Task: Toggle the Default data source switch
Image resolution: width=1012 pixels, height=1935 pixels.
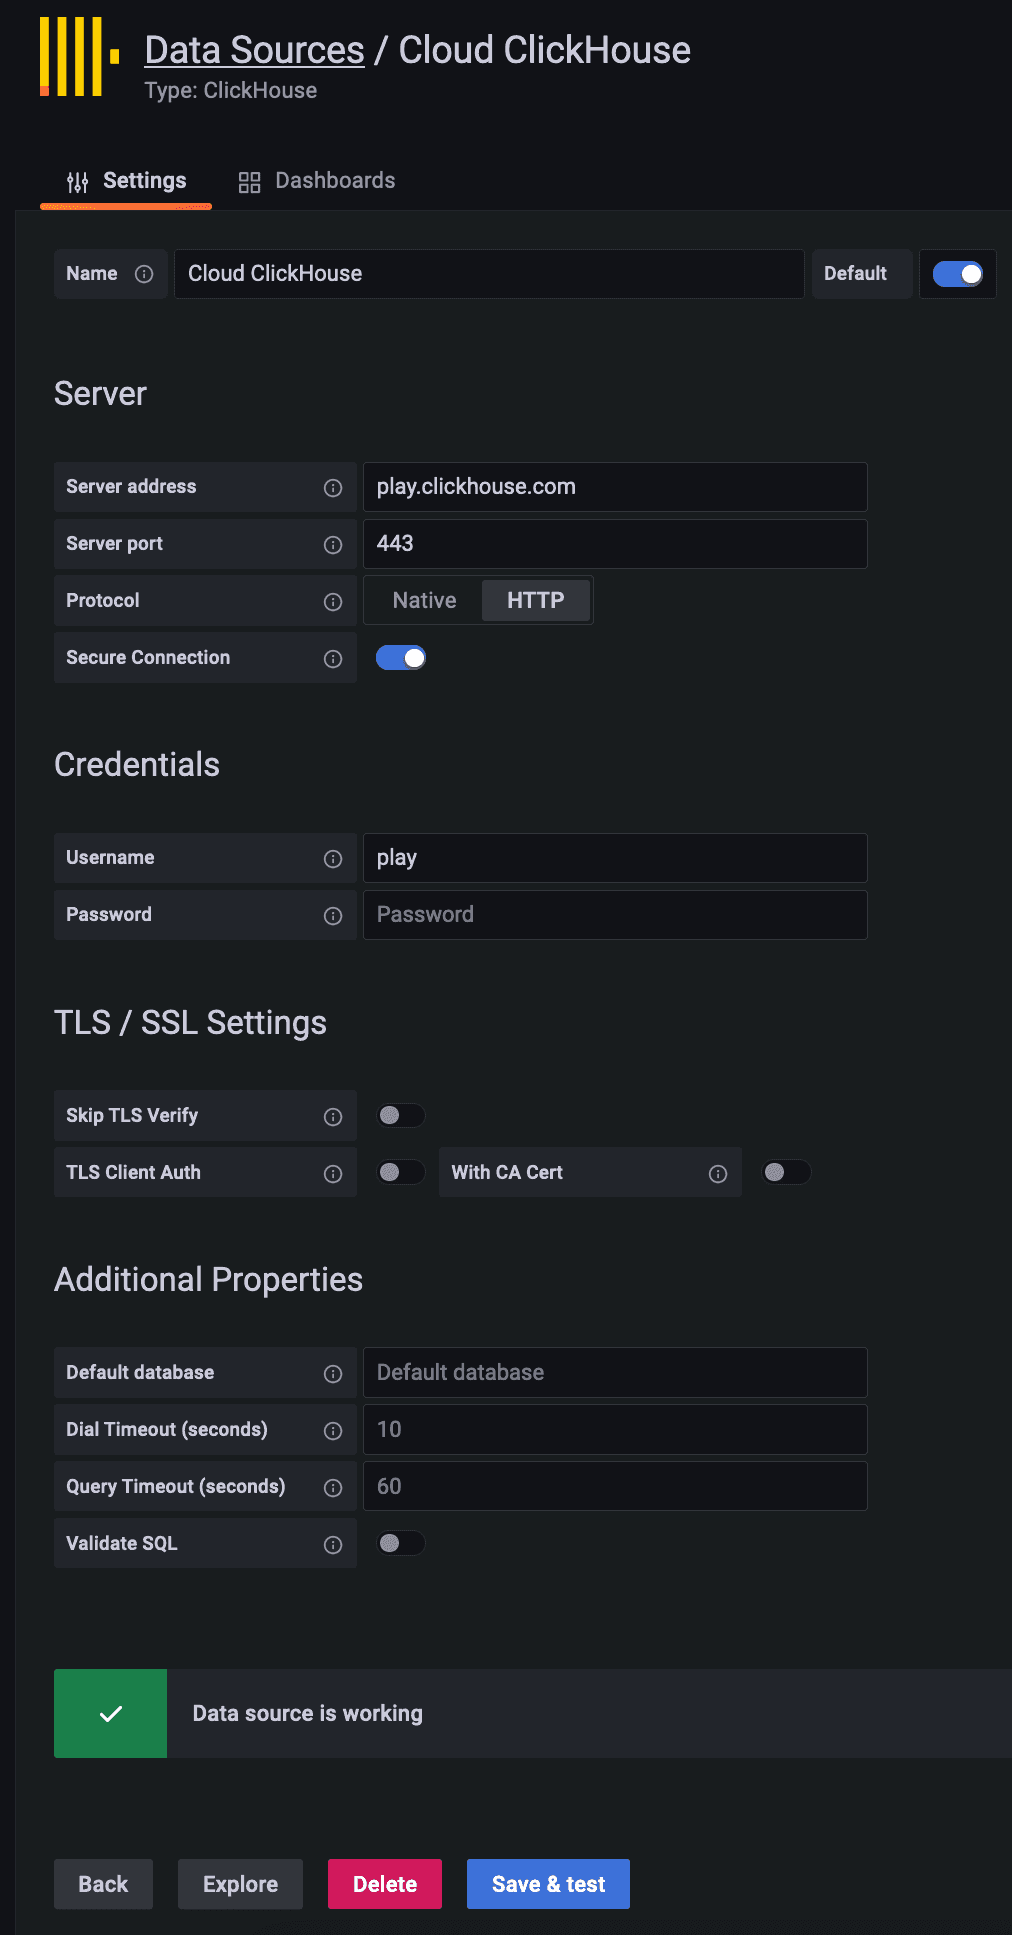Action: click(958, 274)
